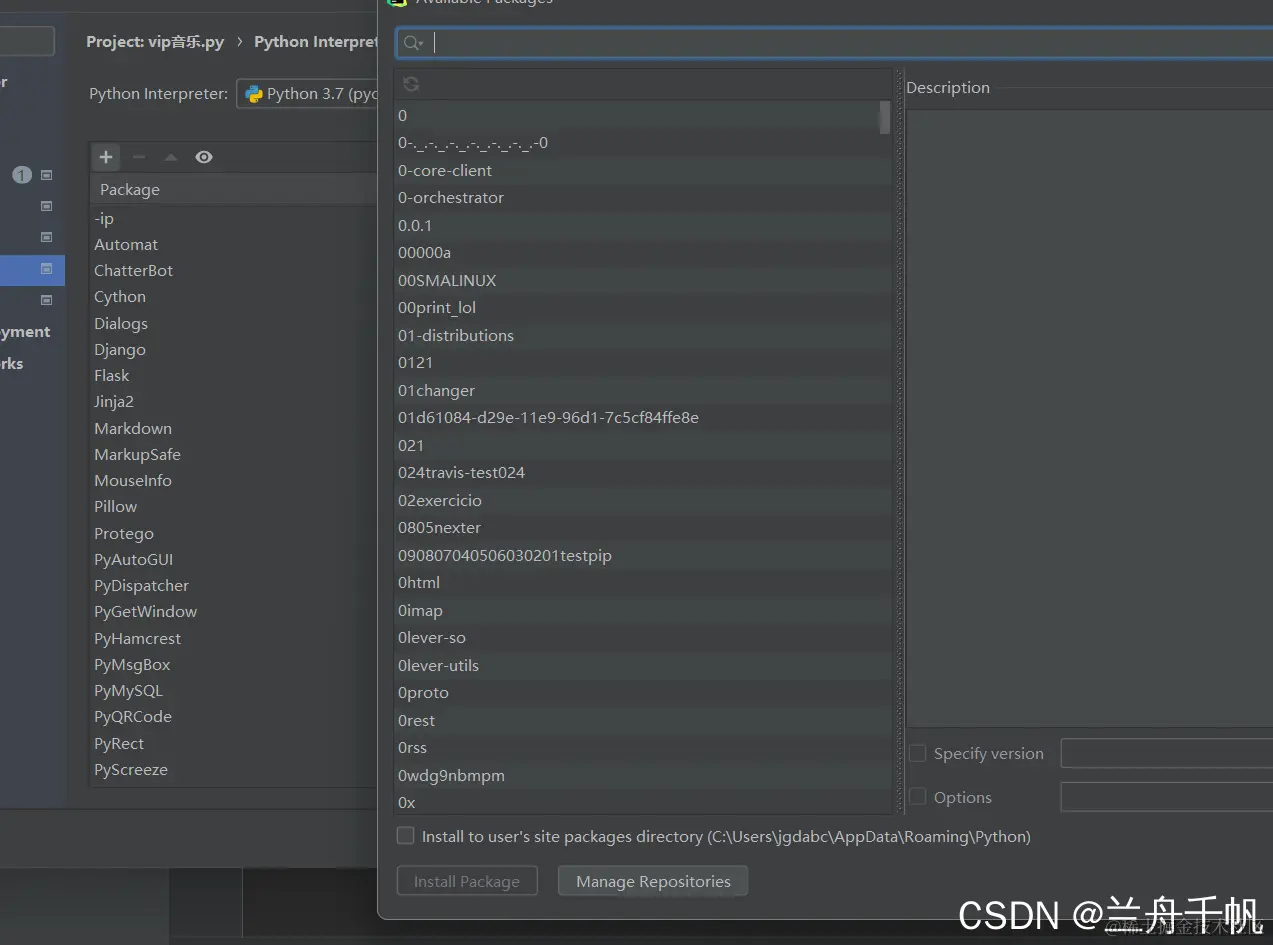The width and height of the screenshot is (1273, 945).
Task: Select the installed Jinja2 package
Action: pyautogui.click(x=234, y=402)
